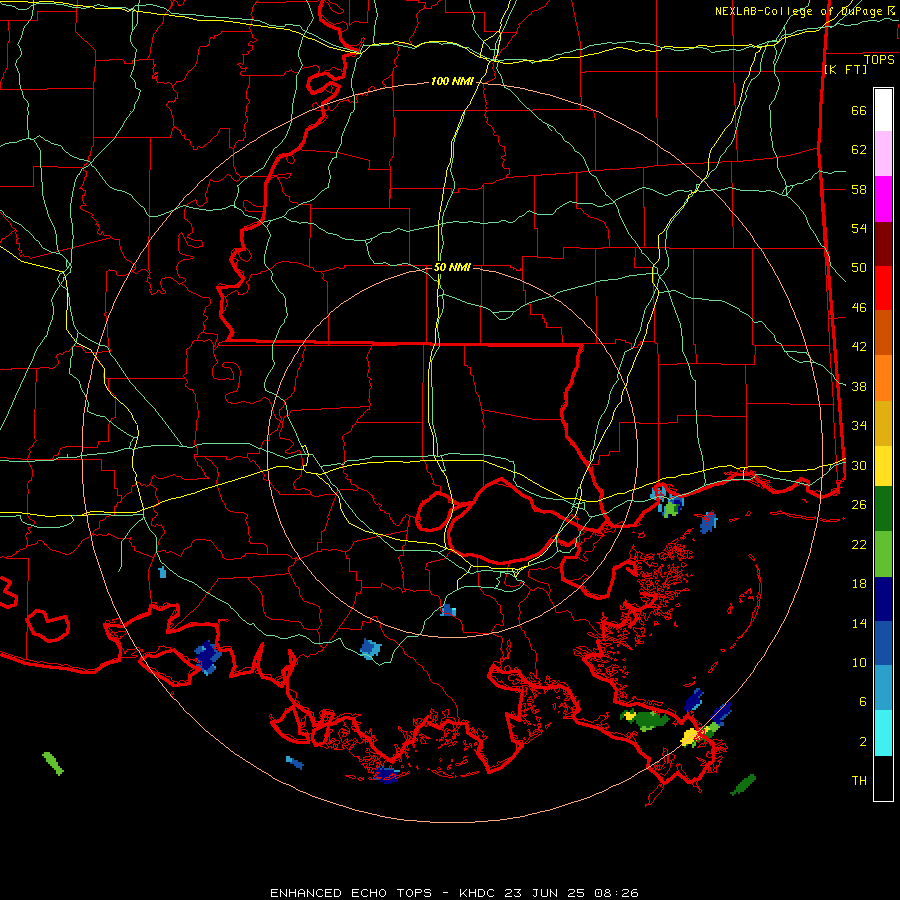Click the bright orange legend band
Viewport: 900px width, 900px height.
[x=883, y=378]
